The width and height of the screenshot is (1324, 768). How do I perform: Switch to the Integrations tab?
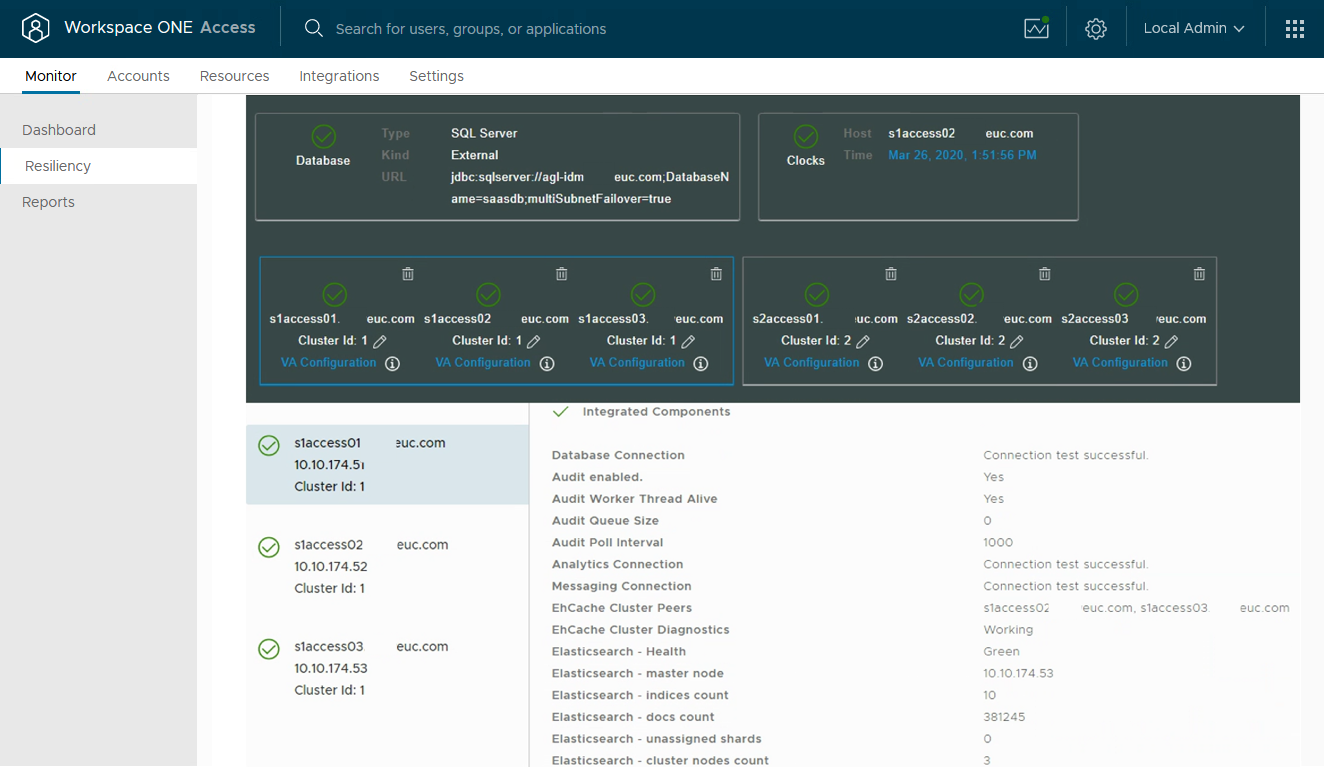(x=339, y=76)
